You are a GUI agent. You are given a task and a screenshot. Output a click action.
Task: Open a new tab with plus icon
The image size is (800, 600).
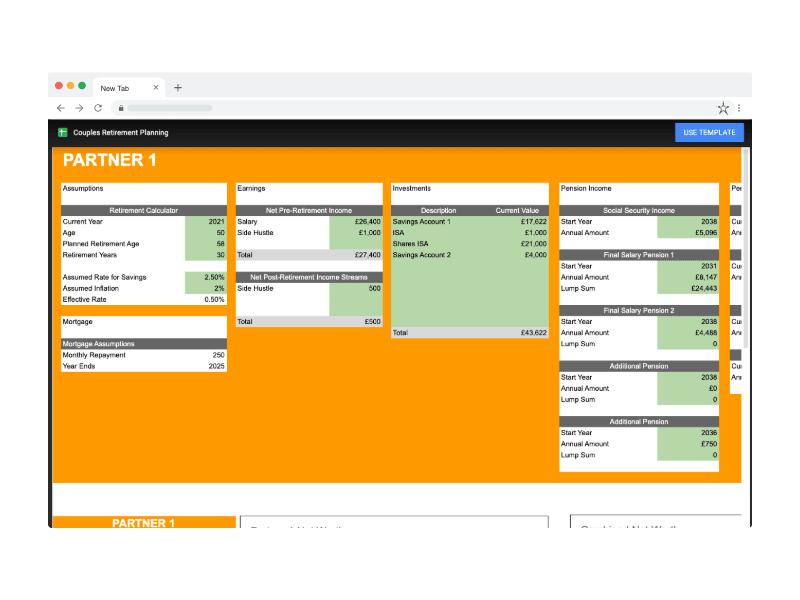(x=178, y=88)
